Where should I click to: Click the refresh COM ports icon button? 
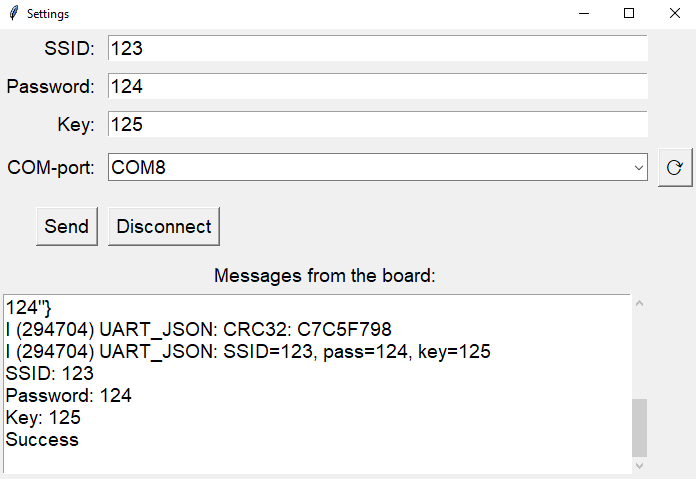[675, 167]
